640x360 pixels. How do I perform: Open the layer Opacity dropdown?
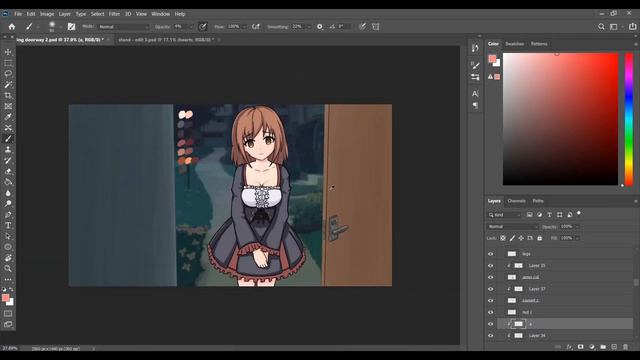click(577, 227)
